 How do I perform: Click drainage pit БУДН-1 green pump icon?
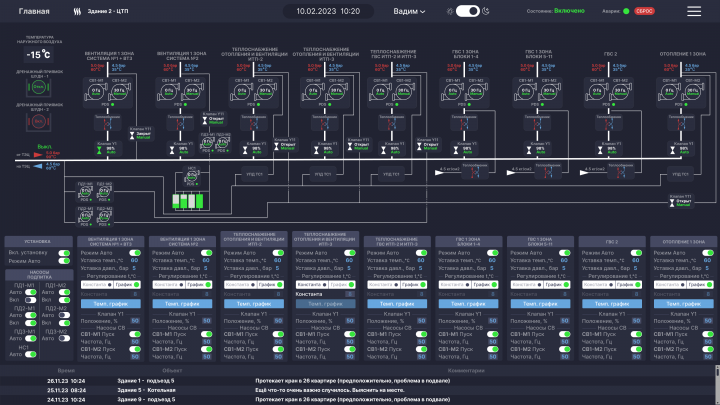tap(39, 86)
